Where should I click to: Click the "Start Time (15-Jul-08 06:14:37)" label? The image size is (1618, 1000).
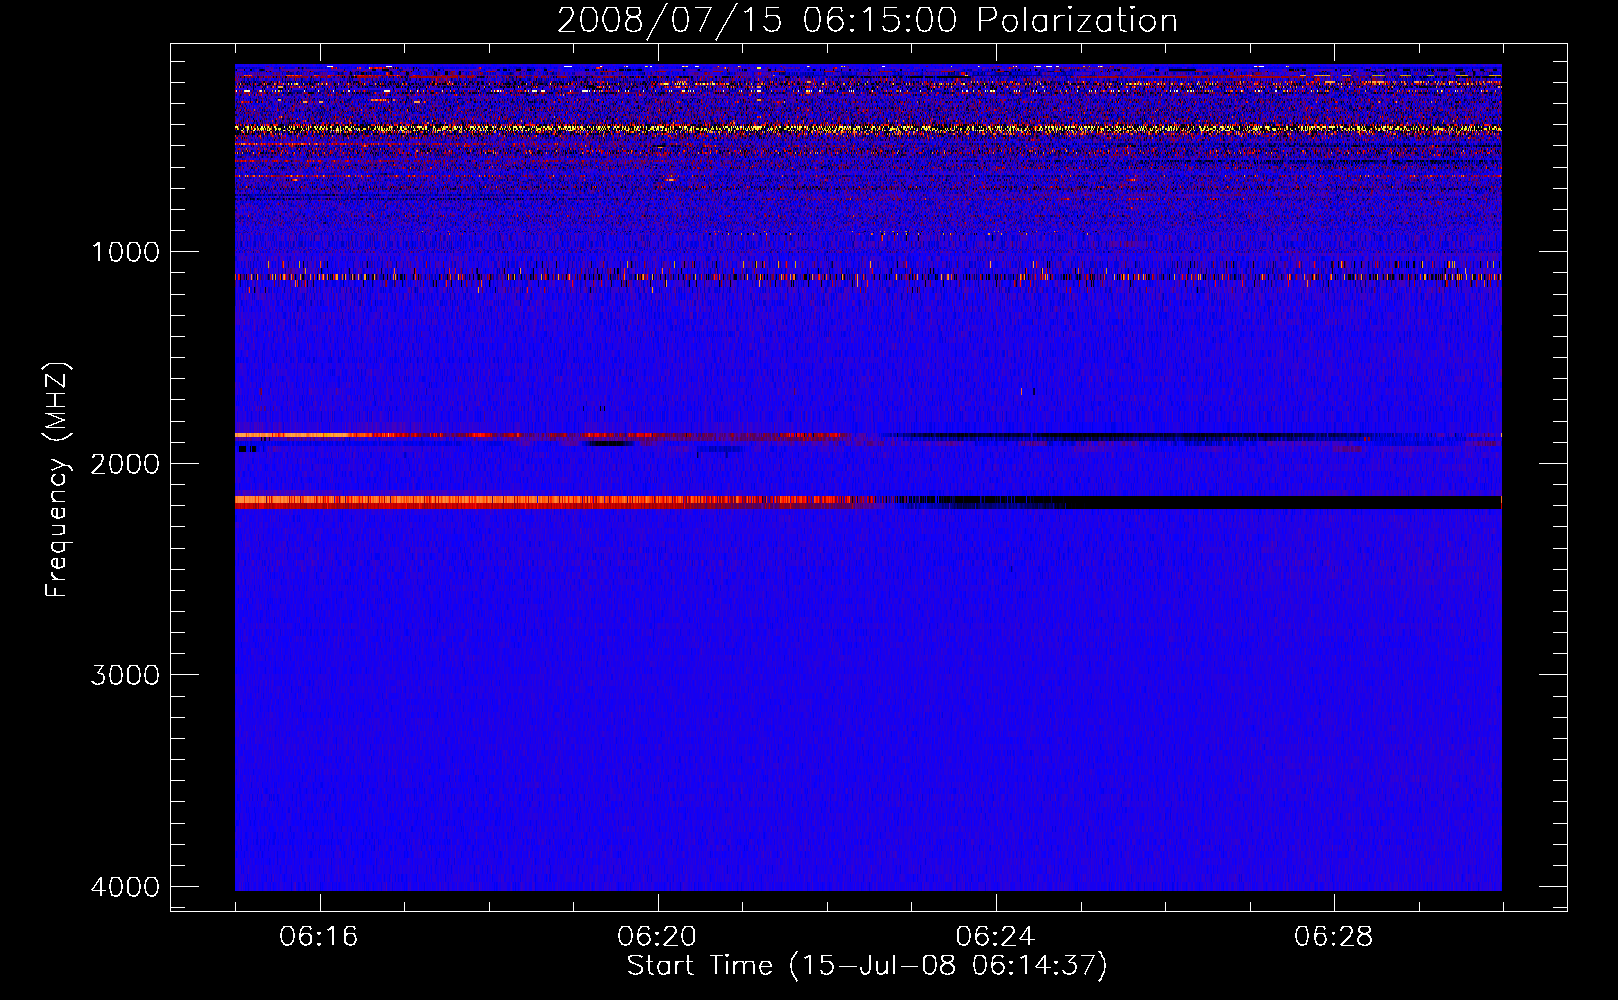tap(867, 966)
